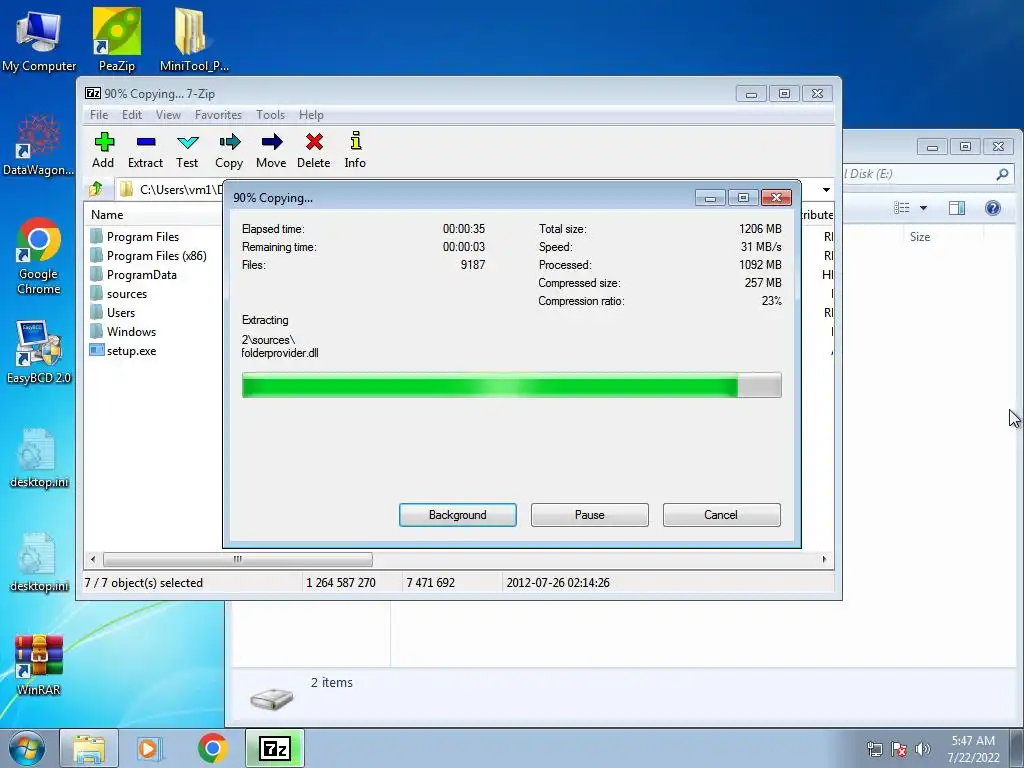Select the Google Chrome desktop shortcut

click(x=39, y=257)
